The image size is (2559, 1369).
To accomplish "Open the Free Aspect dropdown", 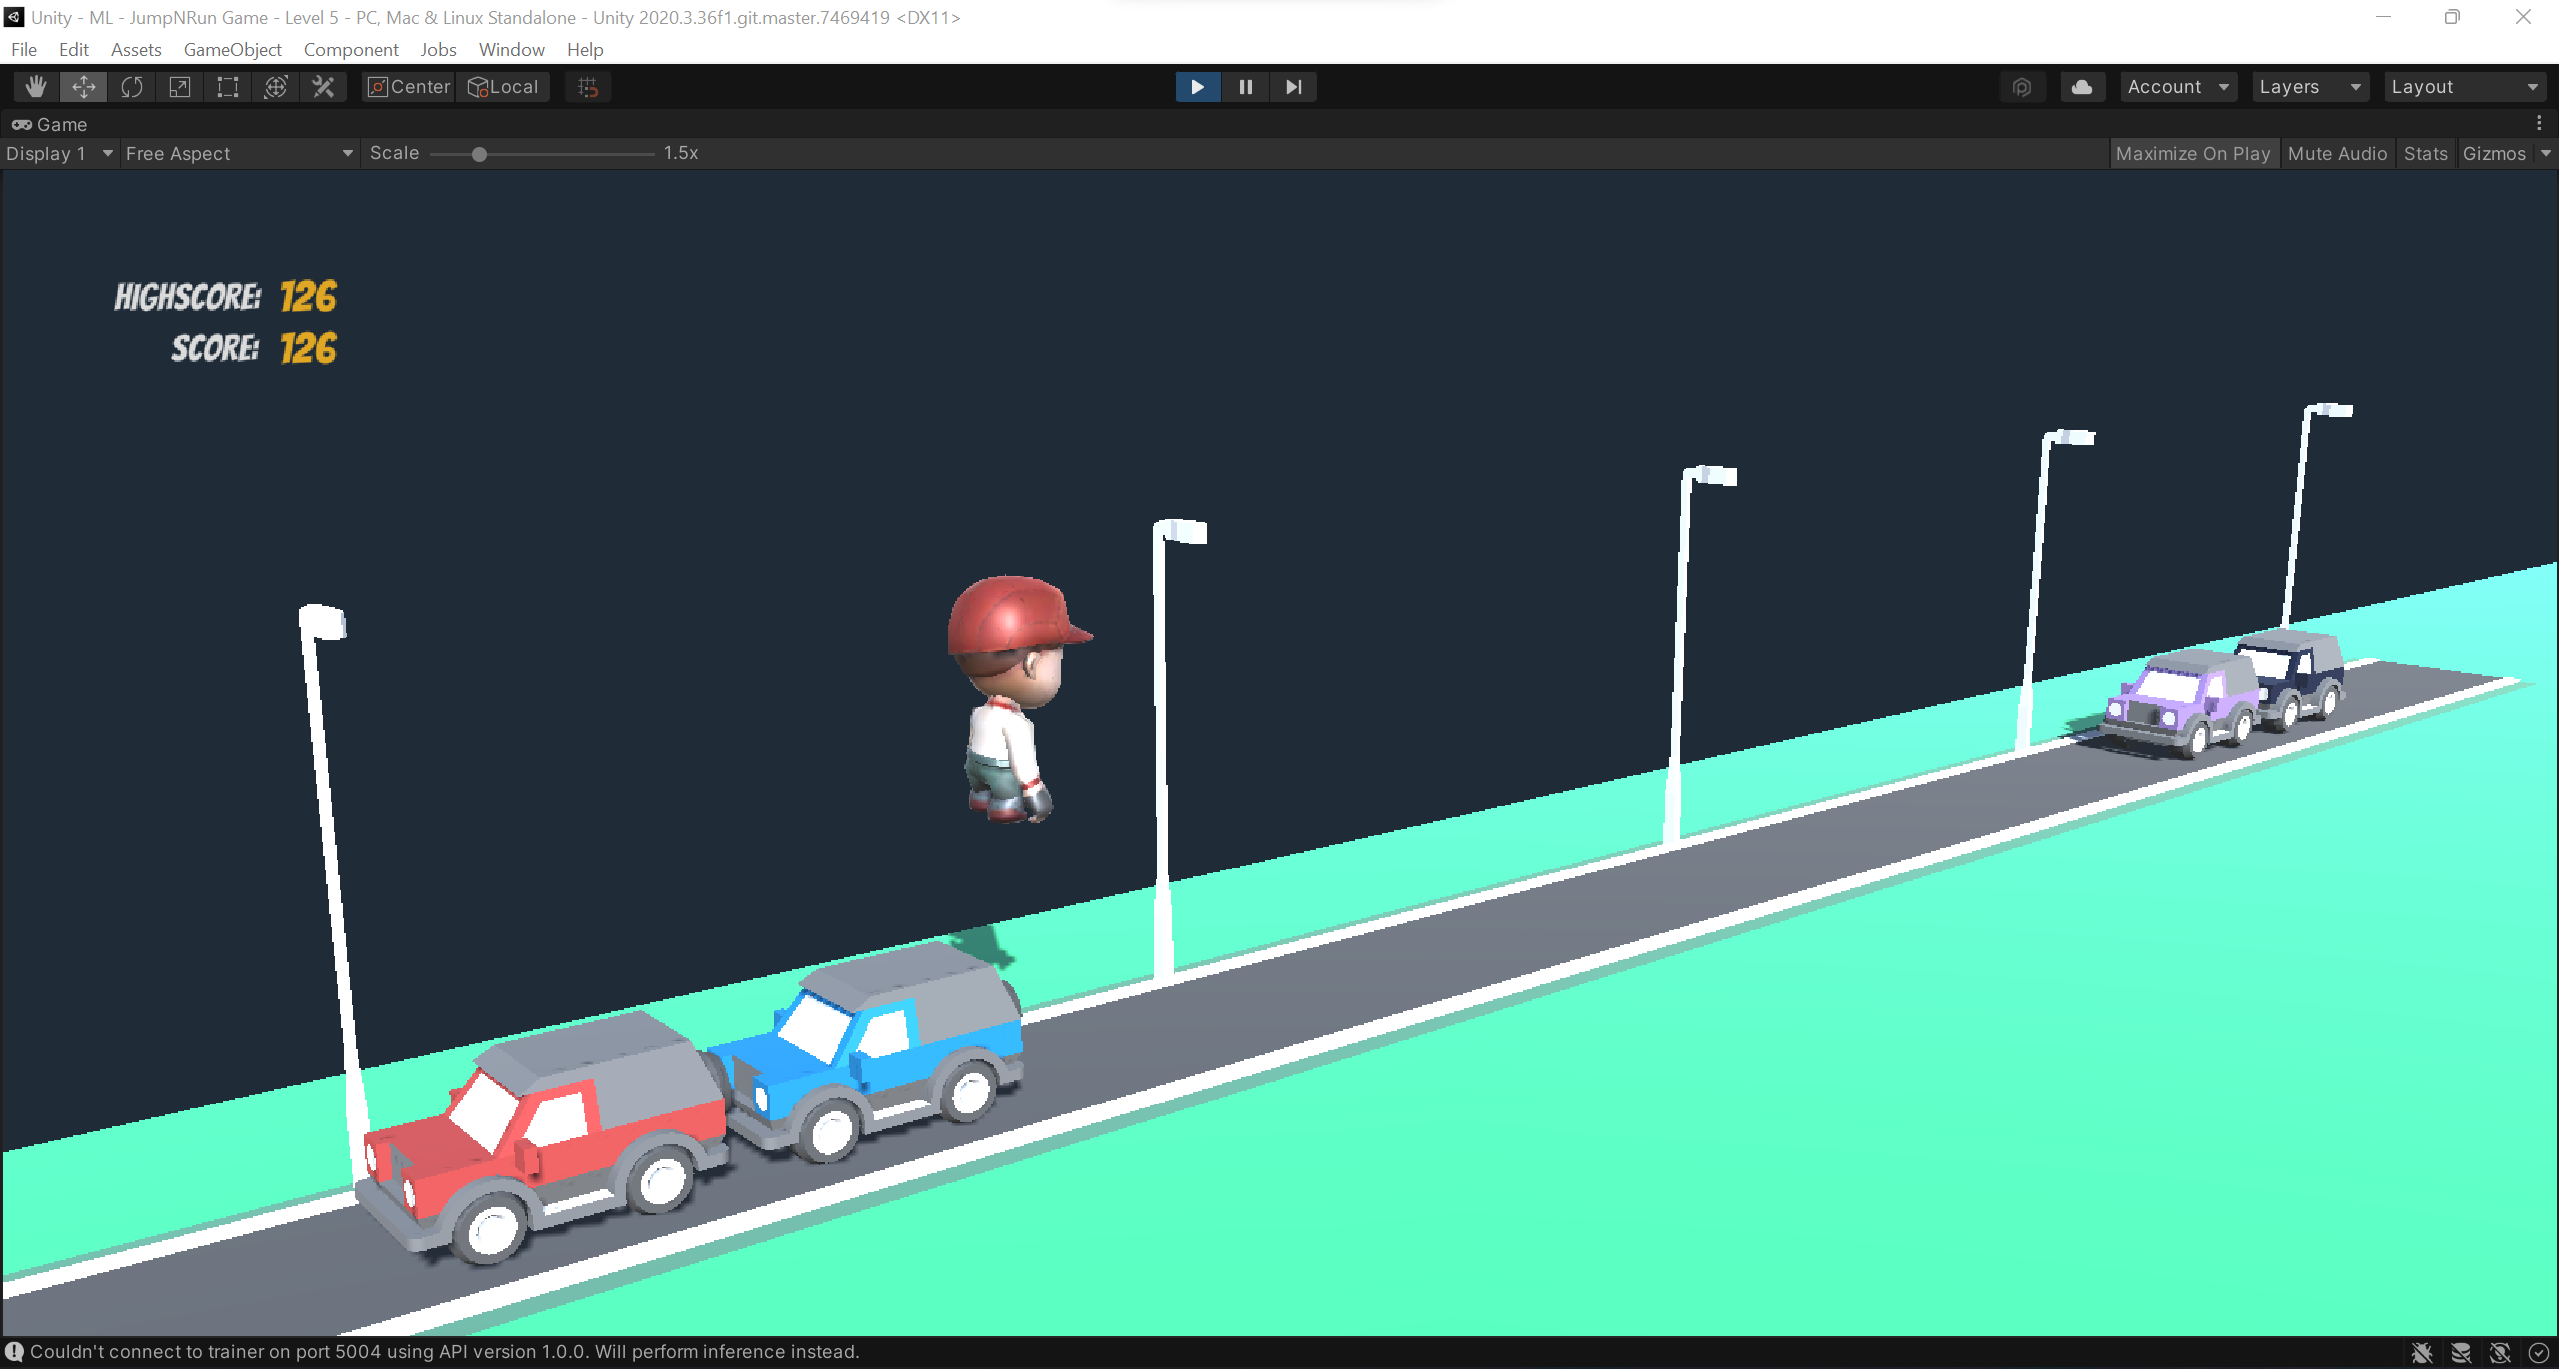I will tap(238, 153).
